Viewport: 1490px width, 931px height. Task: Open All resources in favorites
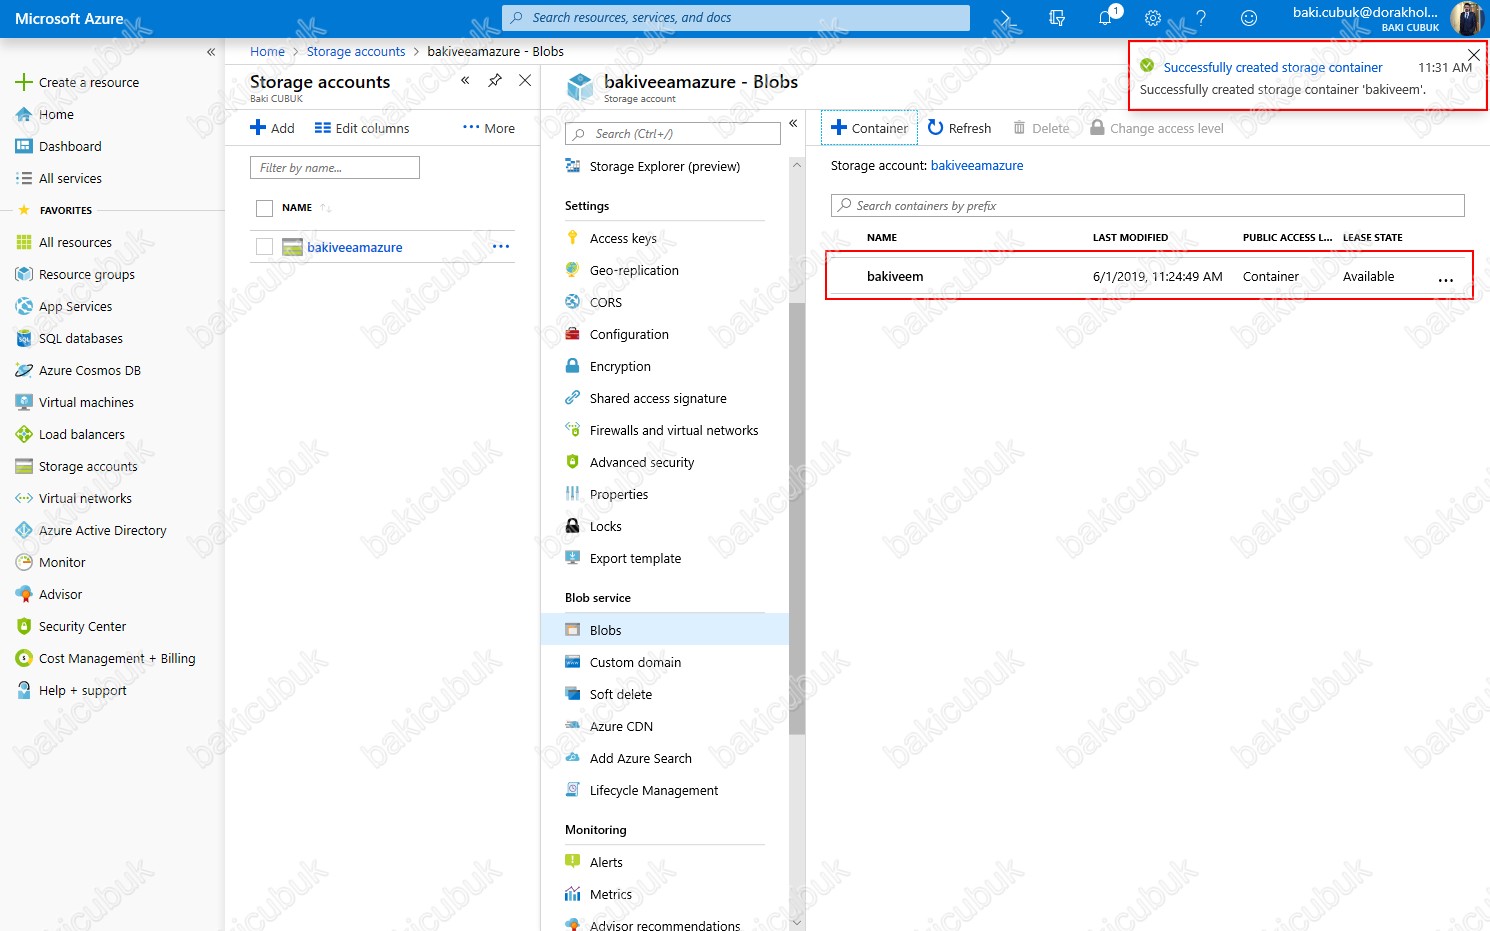64,243
